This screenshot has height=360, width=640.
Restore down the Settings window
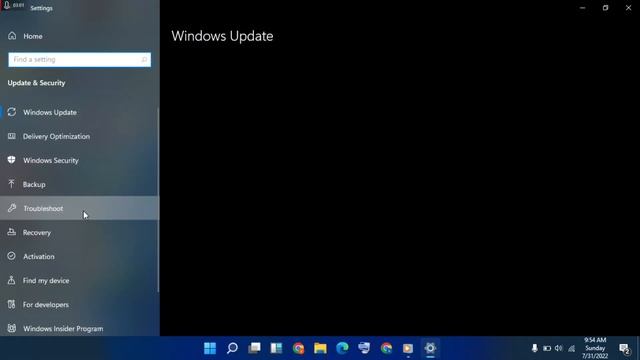pos(605,8)
